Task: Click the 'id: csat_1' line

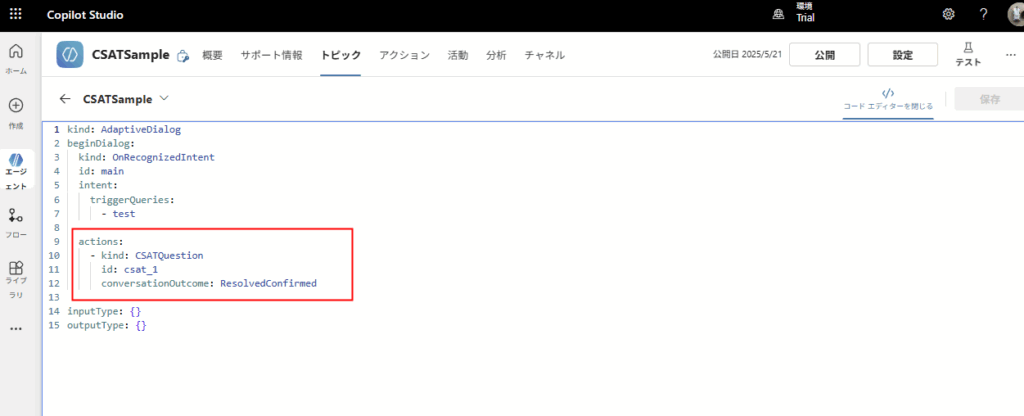Action: pos(129,269)
